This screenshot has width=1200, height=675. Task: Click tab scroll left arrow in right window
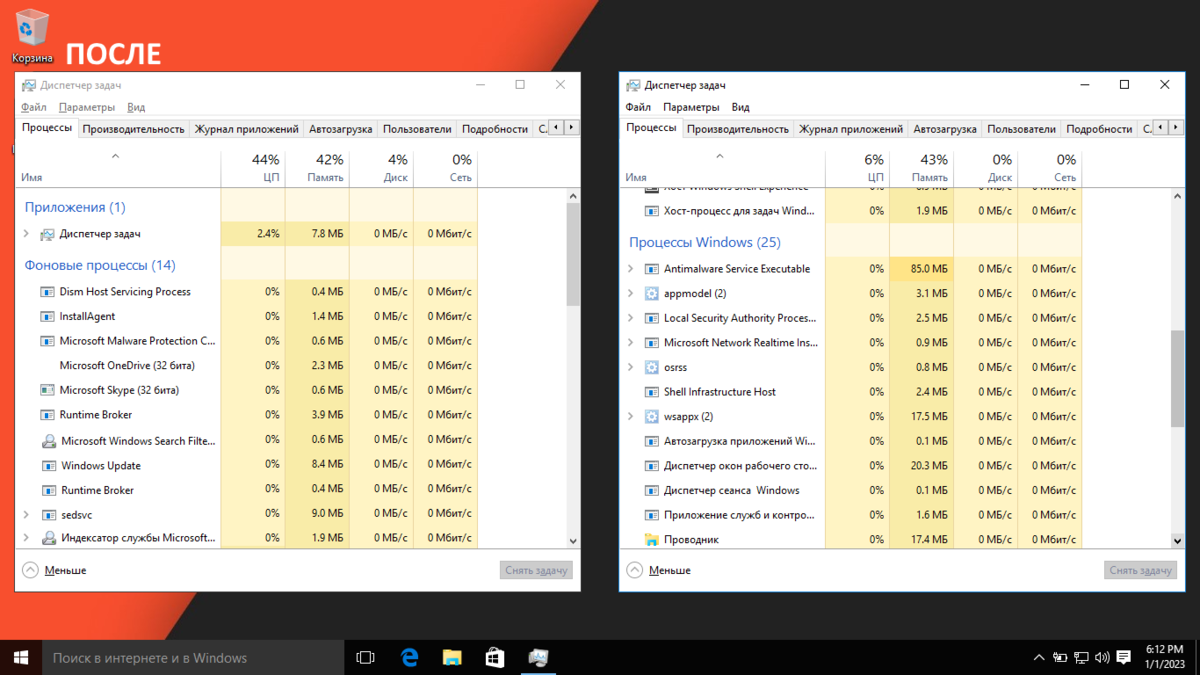(x=1160, y=128)
